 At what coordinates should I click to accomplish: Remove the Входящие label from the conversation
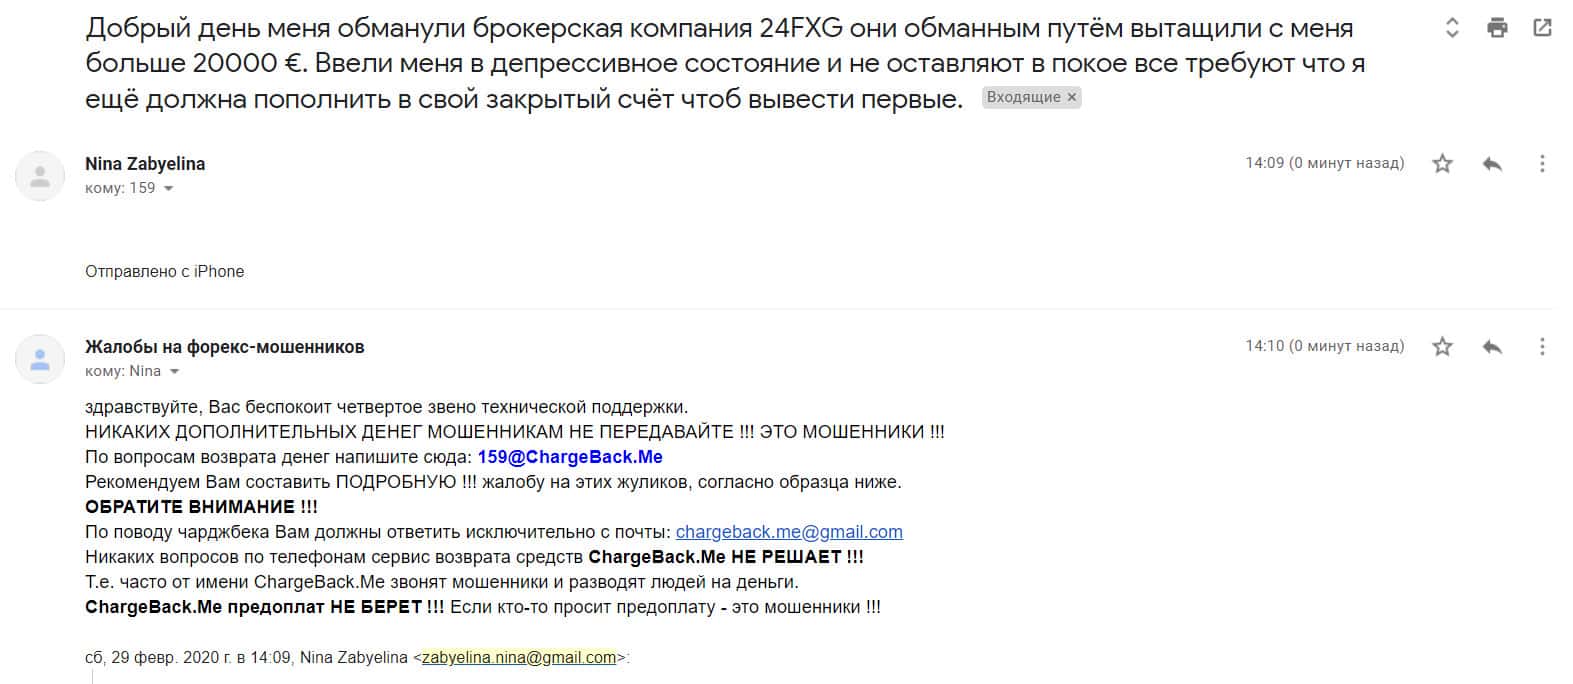1072,97
